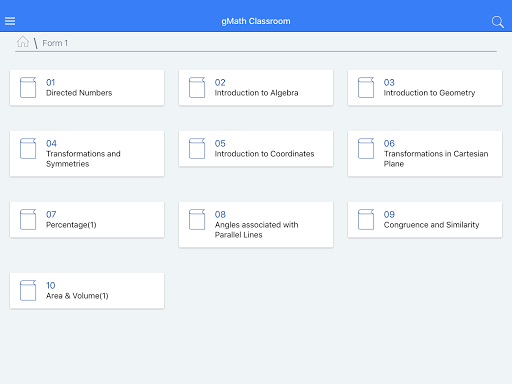Open the hamburger menu
The height and width of the screenshot is (384, 512).
pyautogui.click(x=10, y=21)
